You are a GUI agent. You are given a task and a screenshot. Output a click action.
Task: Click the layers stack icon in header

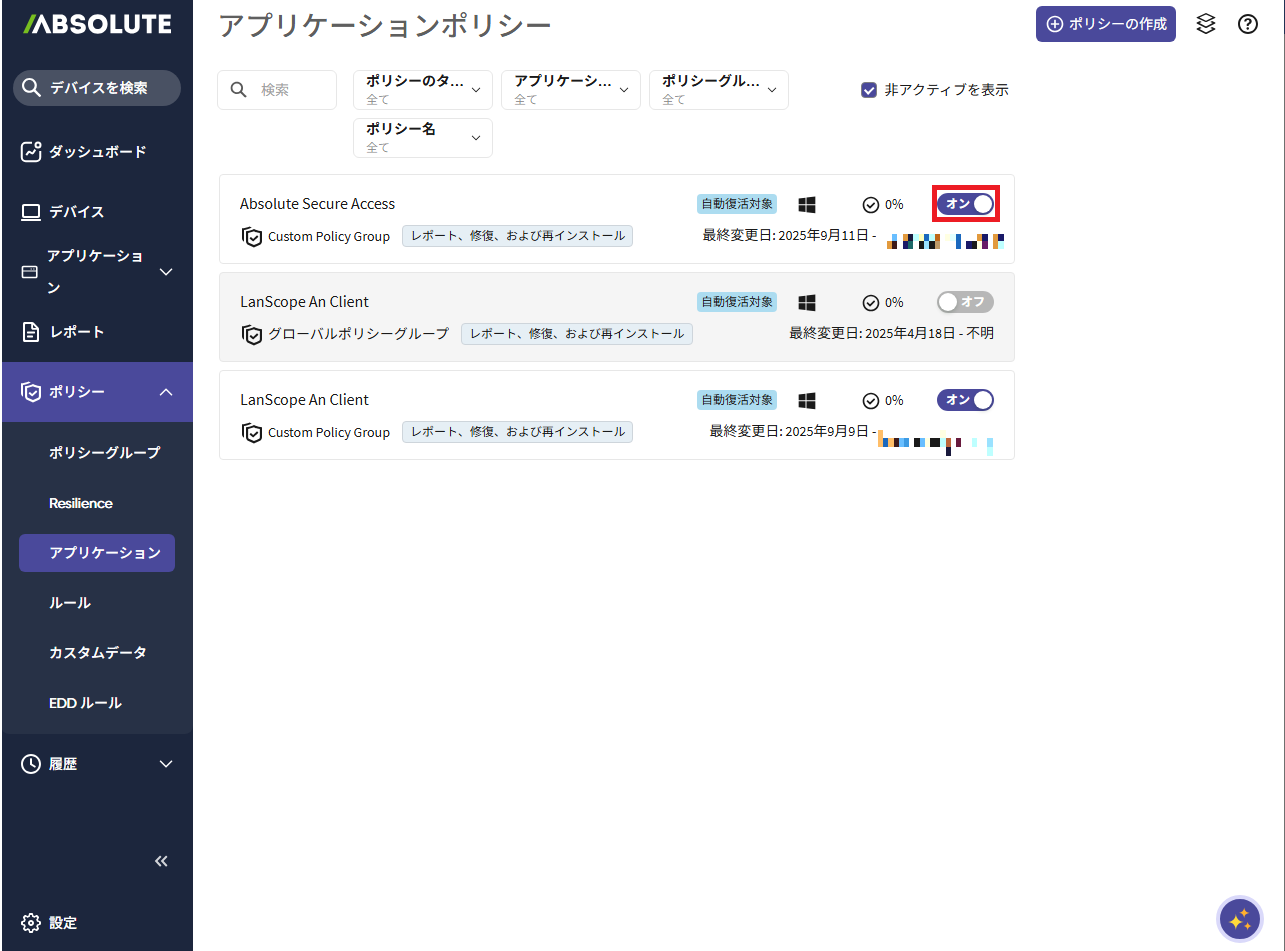click(1206, 24)
